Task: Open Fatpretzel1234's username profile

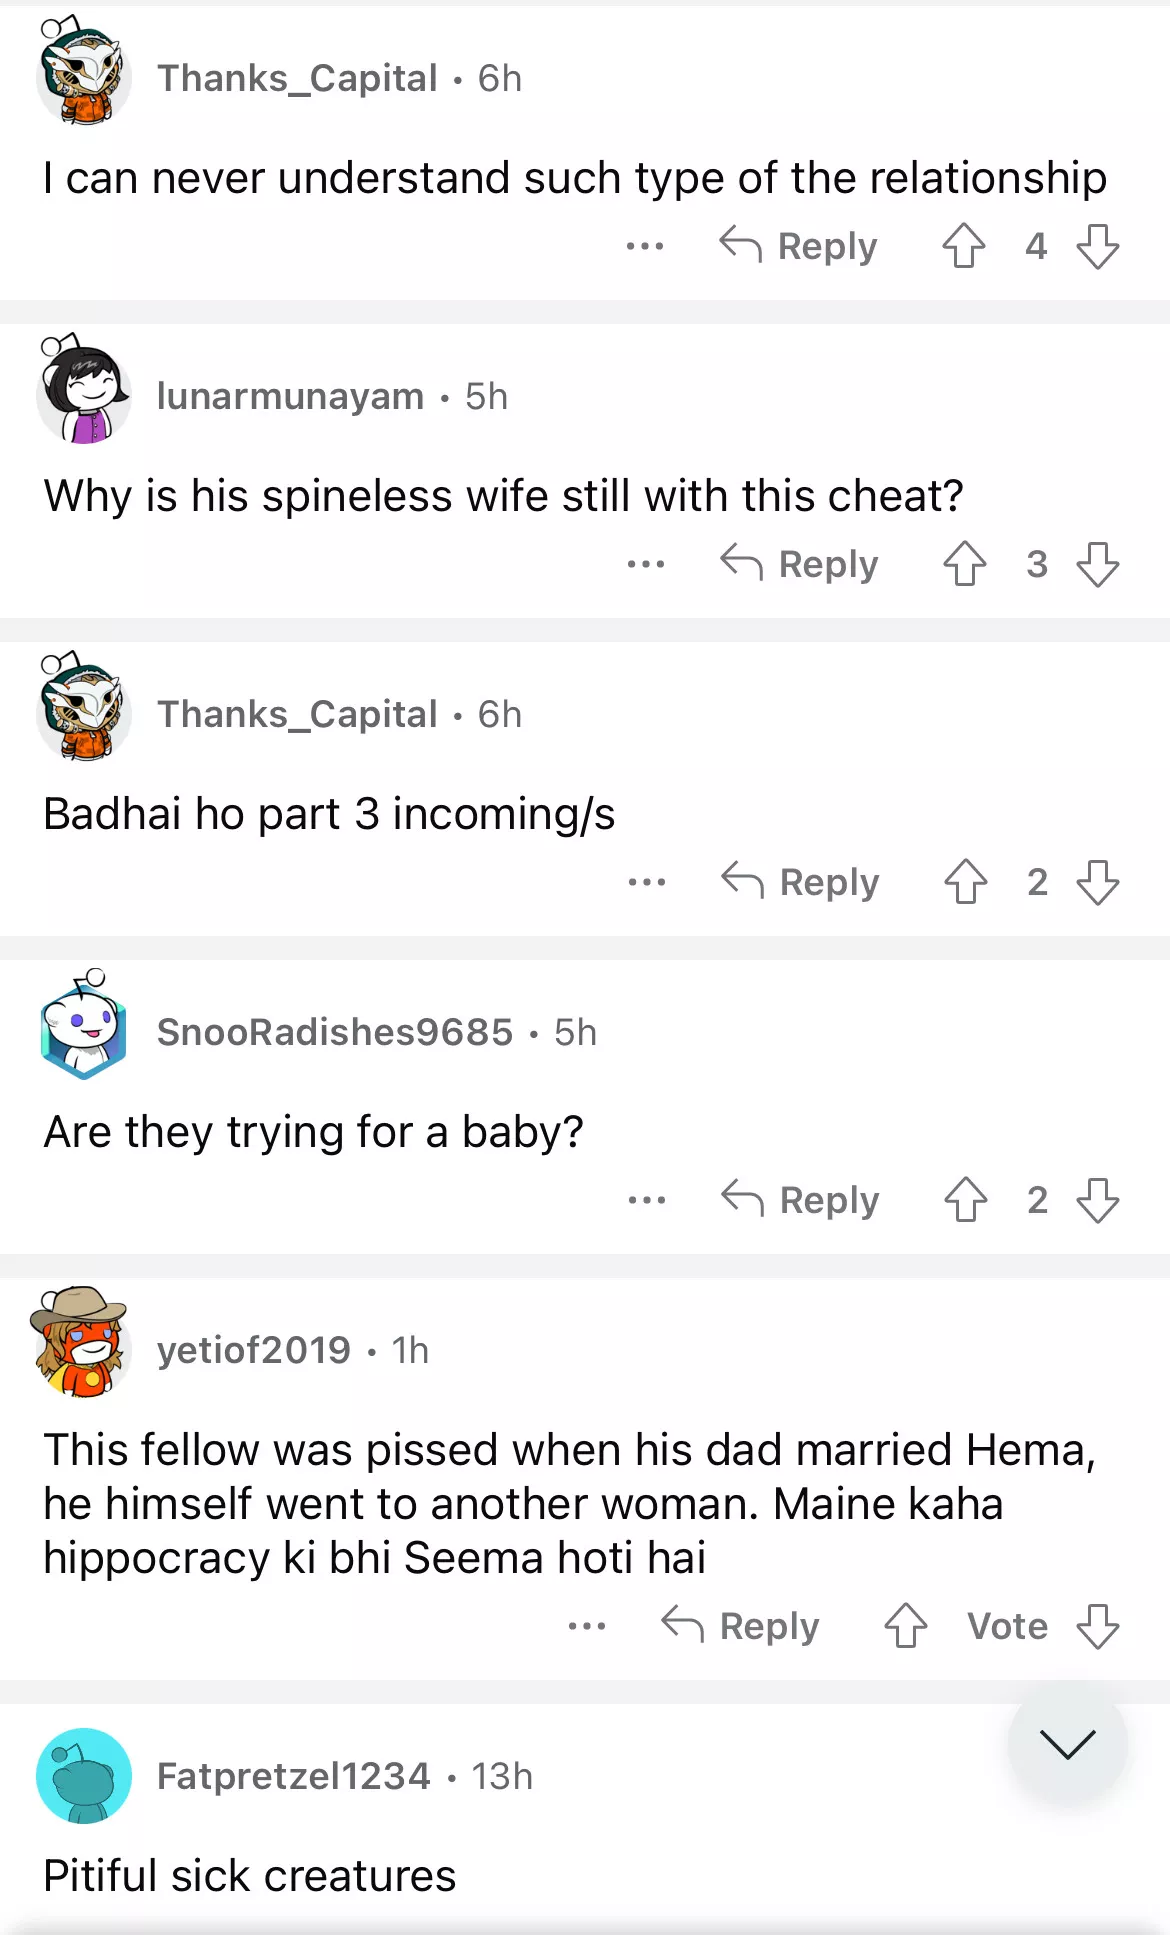Action: click(293, 1776)
